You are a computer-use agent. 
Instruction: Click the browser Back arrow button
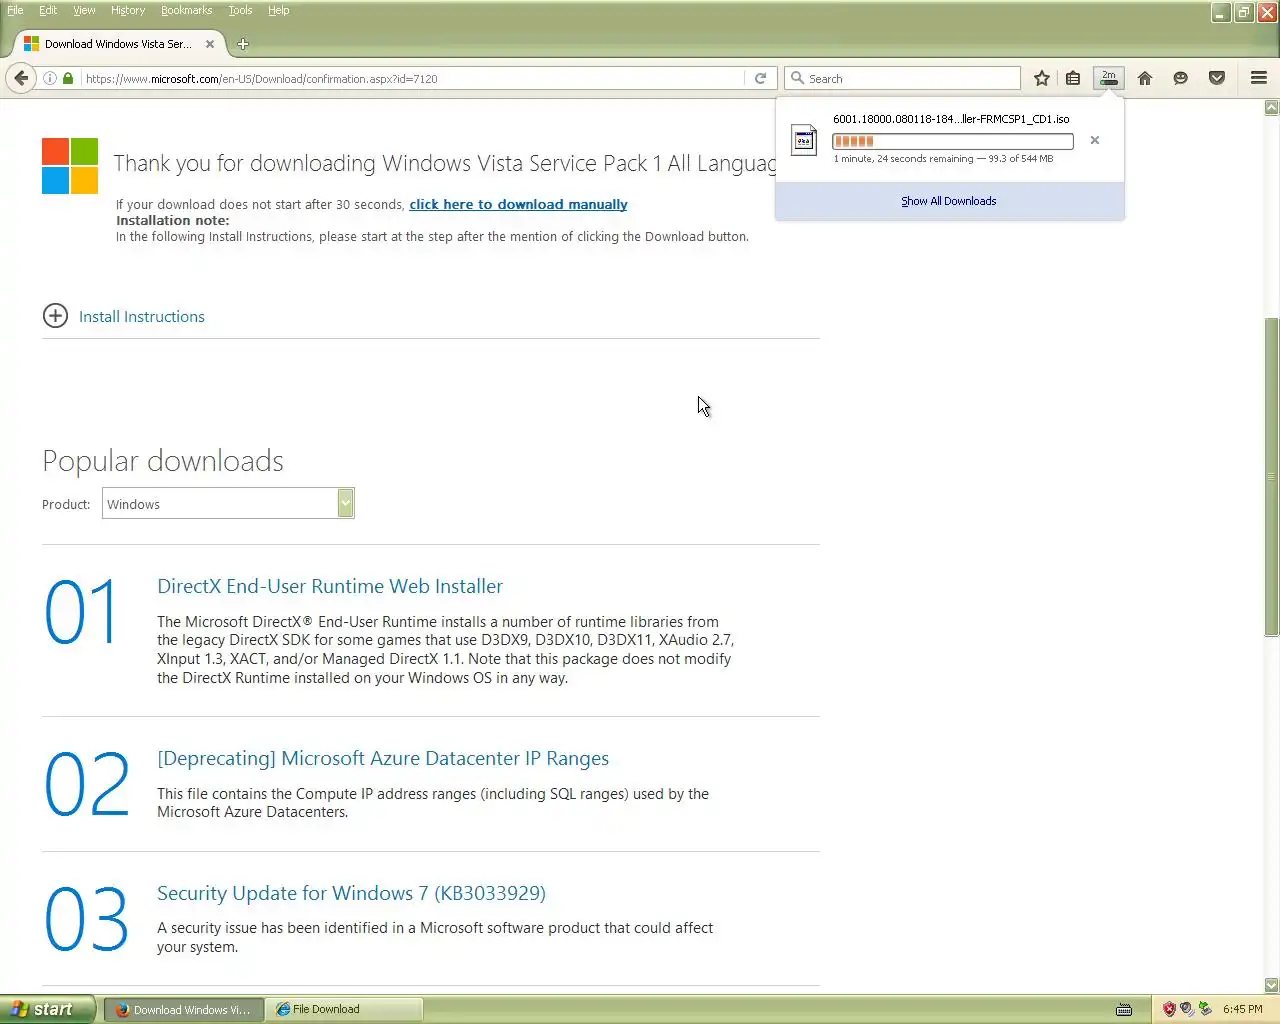[21, 78]
